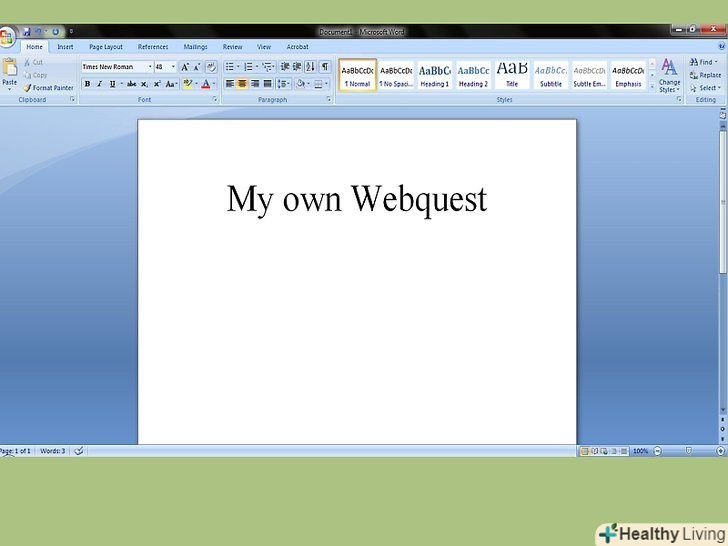Image resolution: width=728 pixels, height=546 pixels.
Task: Switch to Full Screen Reading view
Action: (594, 451)
